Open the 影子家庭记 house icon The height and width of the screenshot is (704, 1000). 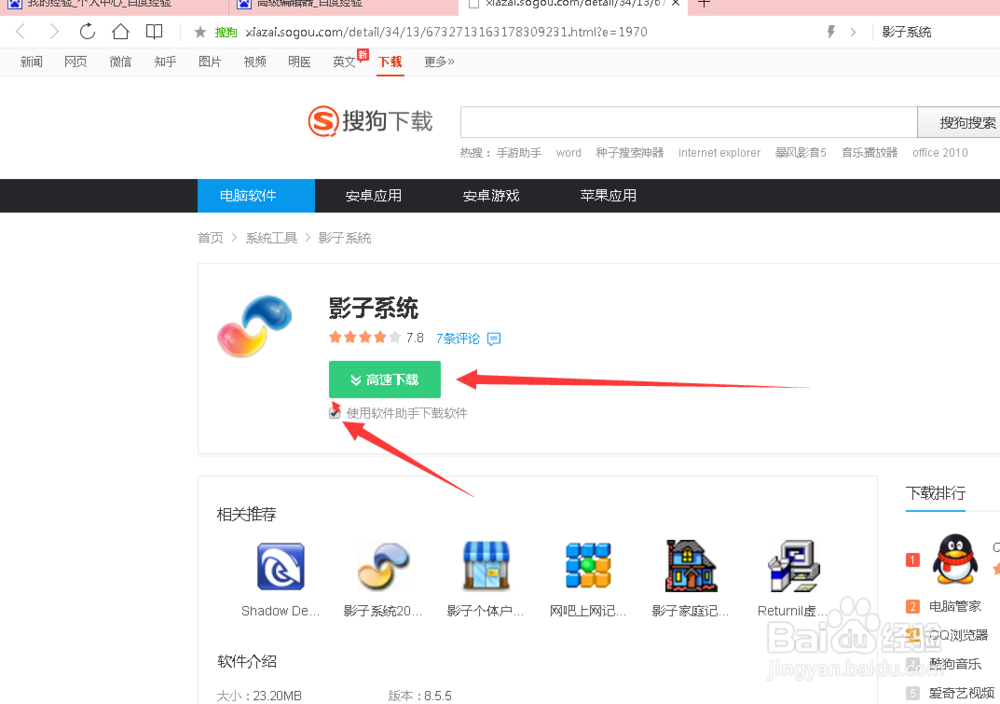tap(691, 566)
